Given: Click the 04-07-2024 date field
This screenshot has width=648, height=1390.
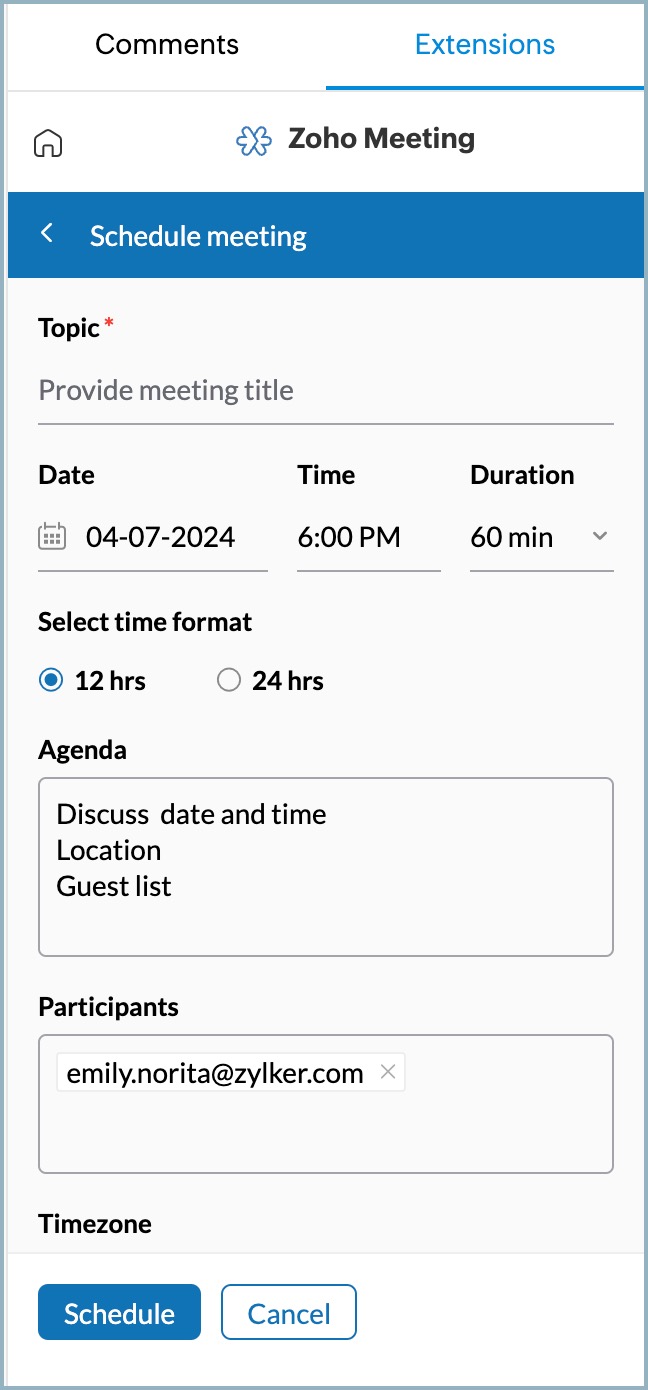Looking at the screenshot, I should (160, 538).
